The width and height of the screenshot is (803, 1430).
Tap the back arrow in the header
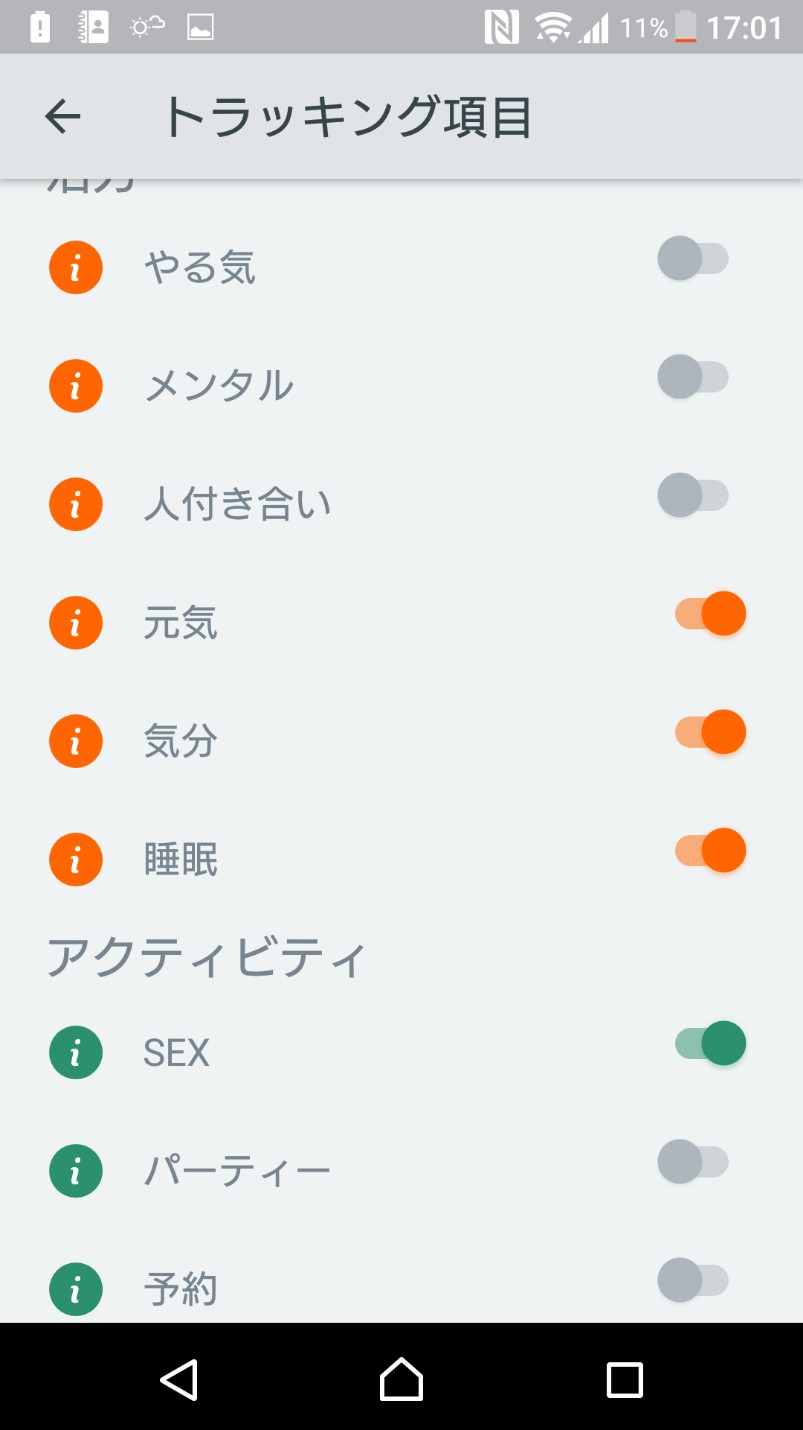click(62, 117)
